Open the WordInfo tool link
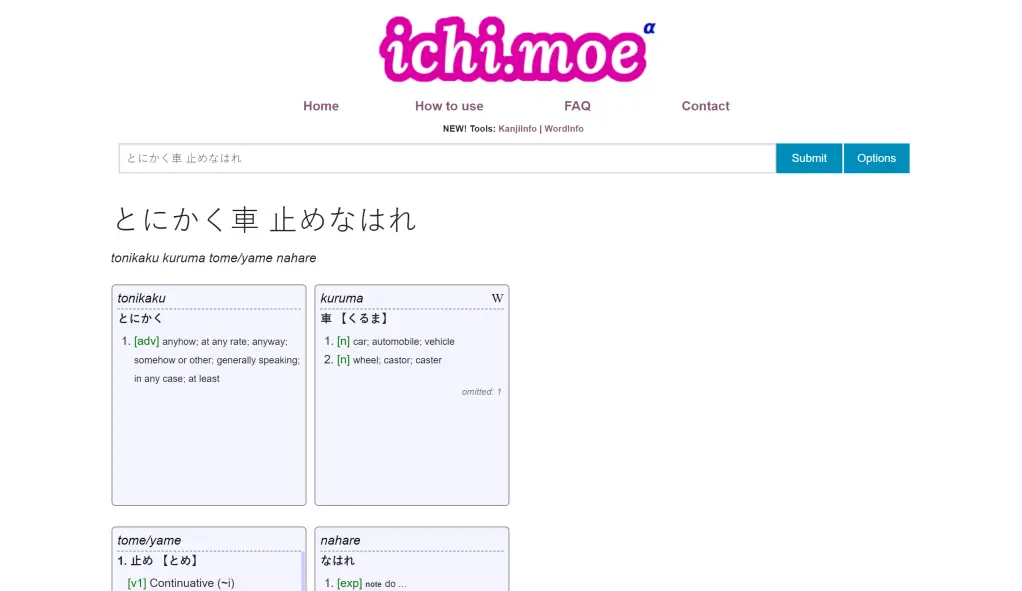This screenshot has width=1022, height=591. point(564,129)
